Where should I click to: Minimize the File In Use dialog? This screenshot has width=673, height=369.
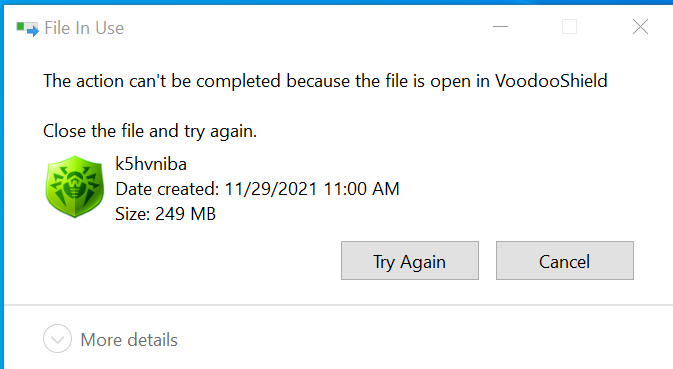pyautogui.click(x=500, y=27)
